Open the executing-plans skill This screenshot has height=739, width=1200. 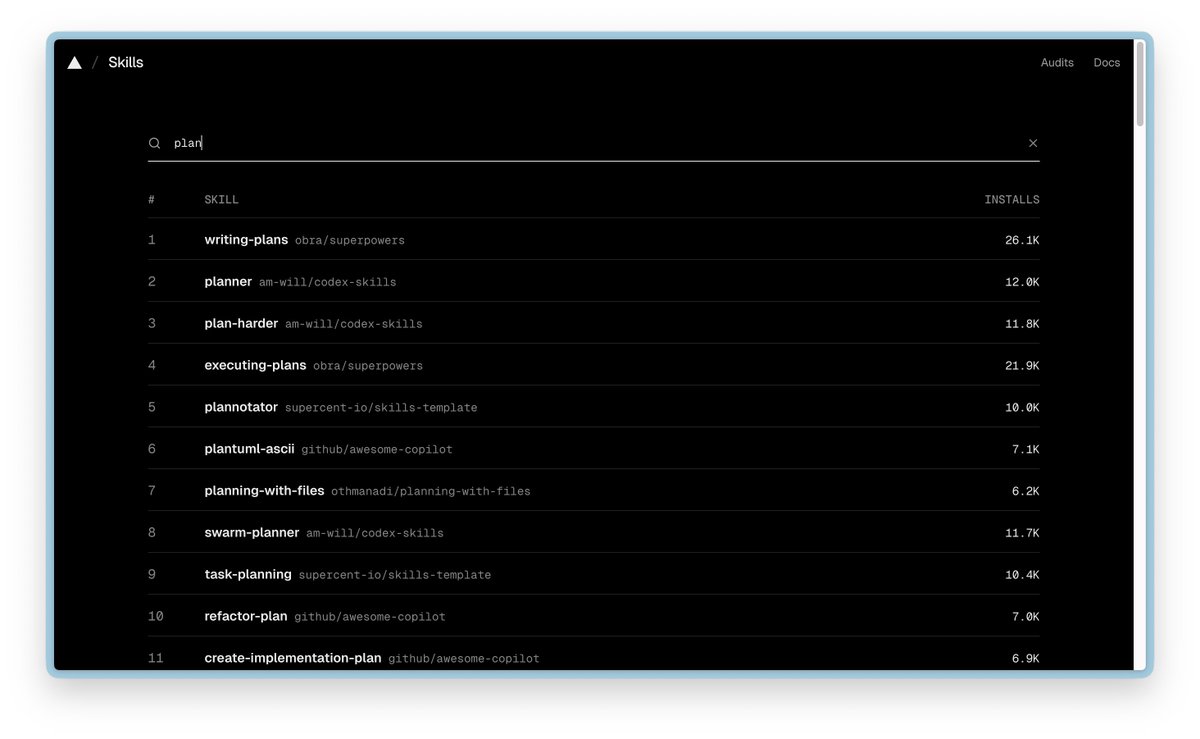(255, 366)
